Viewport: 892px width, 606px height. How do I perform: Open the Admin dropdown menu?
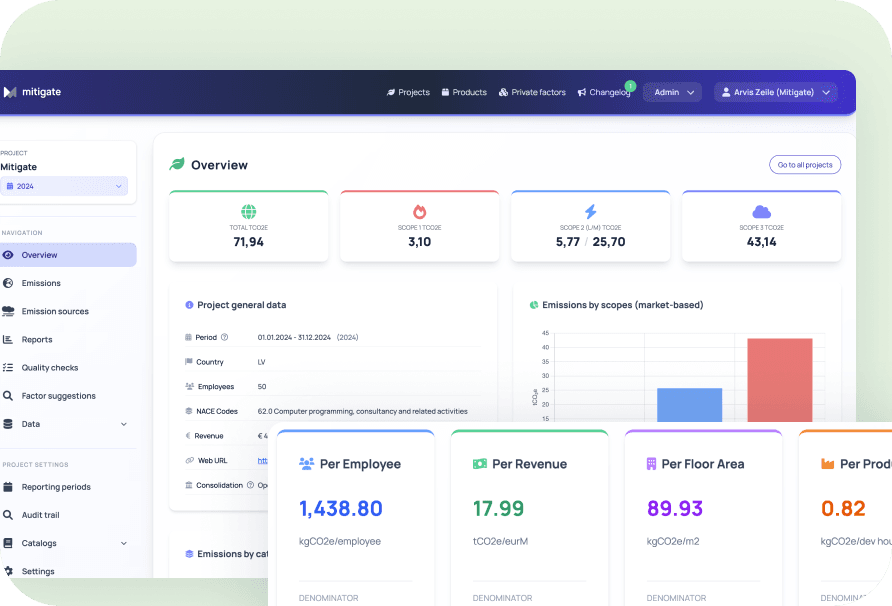tap(672, 92)
